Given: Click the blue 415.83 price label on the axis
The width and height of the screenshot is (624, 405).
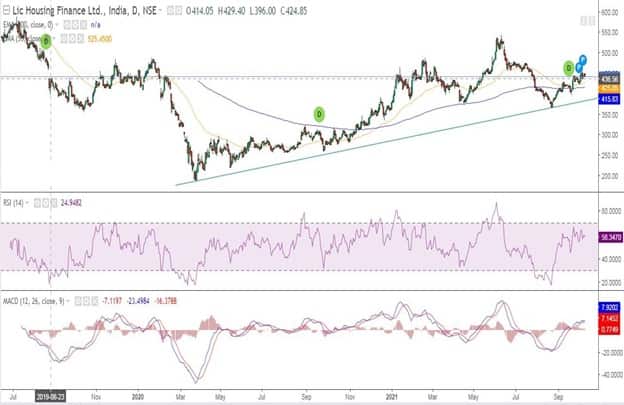Looking at the screenshot, I should pyautogui.click(x=609, y=99).
